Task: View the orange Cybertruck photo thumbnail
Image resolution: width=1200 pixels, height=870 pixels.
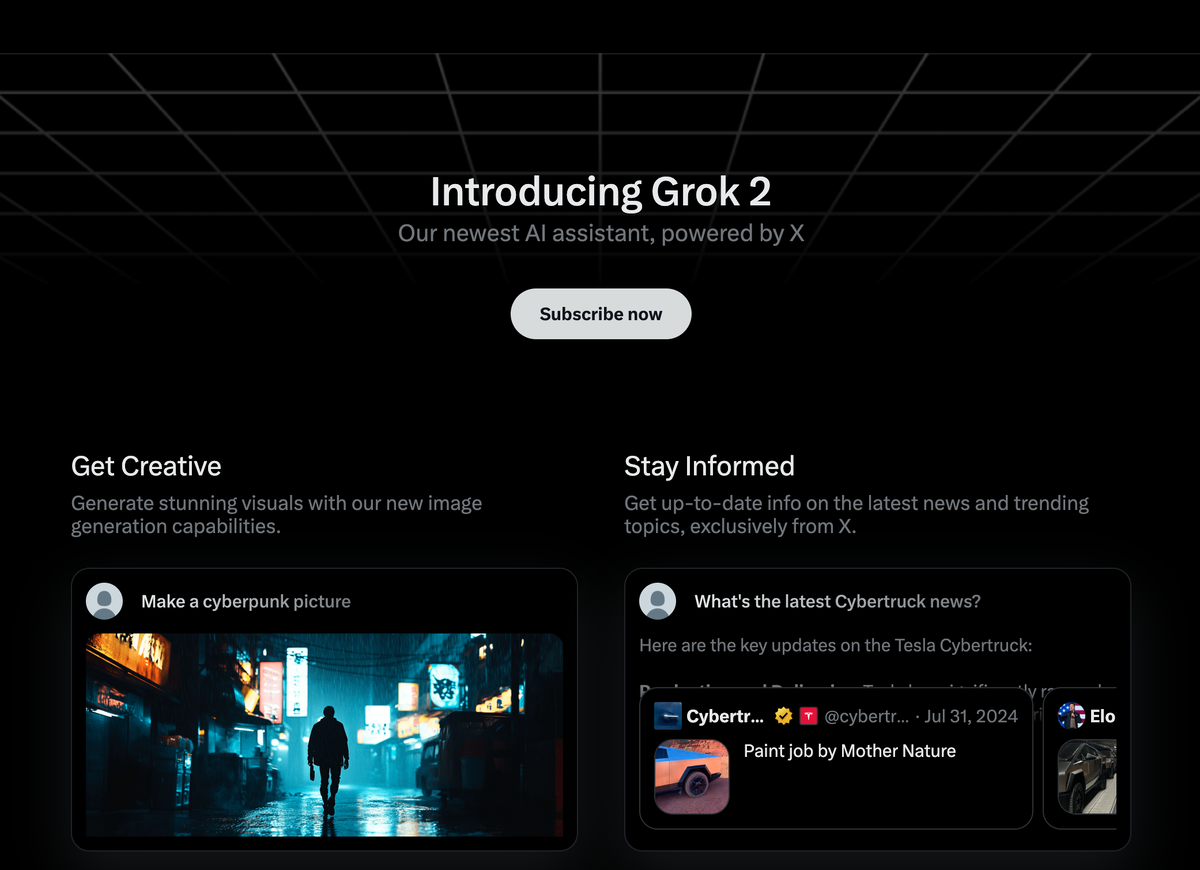Action: 692,777
